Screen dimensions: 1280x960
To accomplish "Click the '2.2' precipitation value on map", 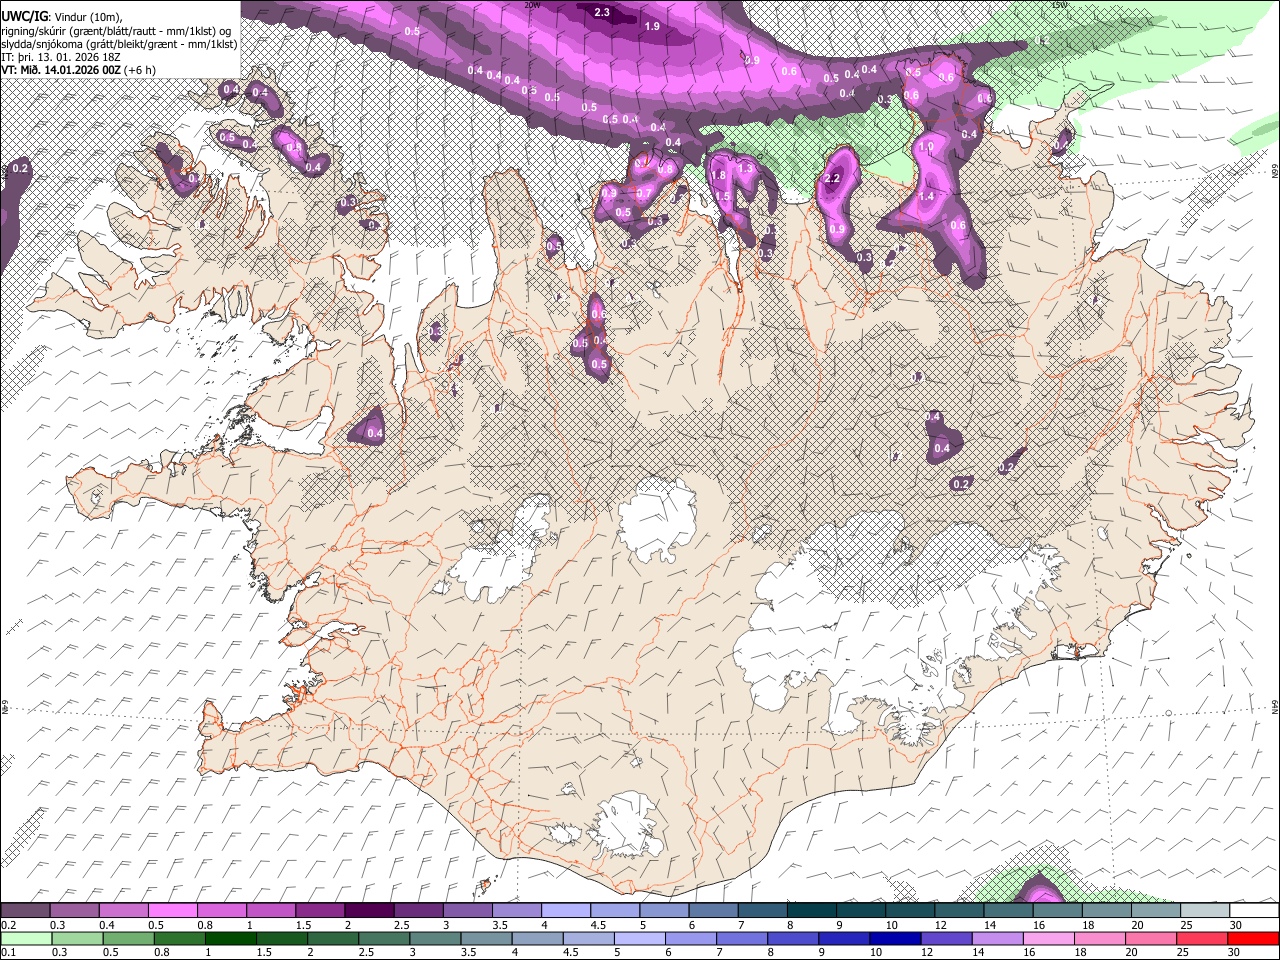I will pyautogui.click(x=832, y=178).
